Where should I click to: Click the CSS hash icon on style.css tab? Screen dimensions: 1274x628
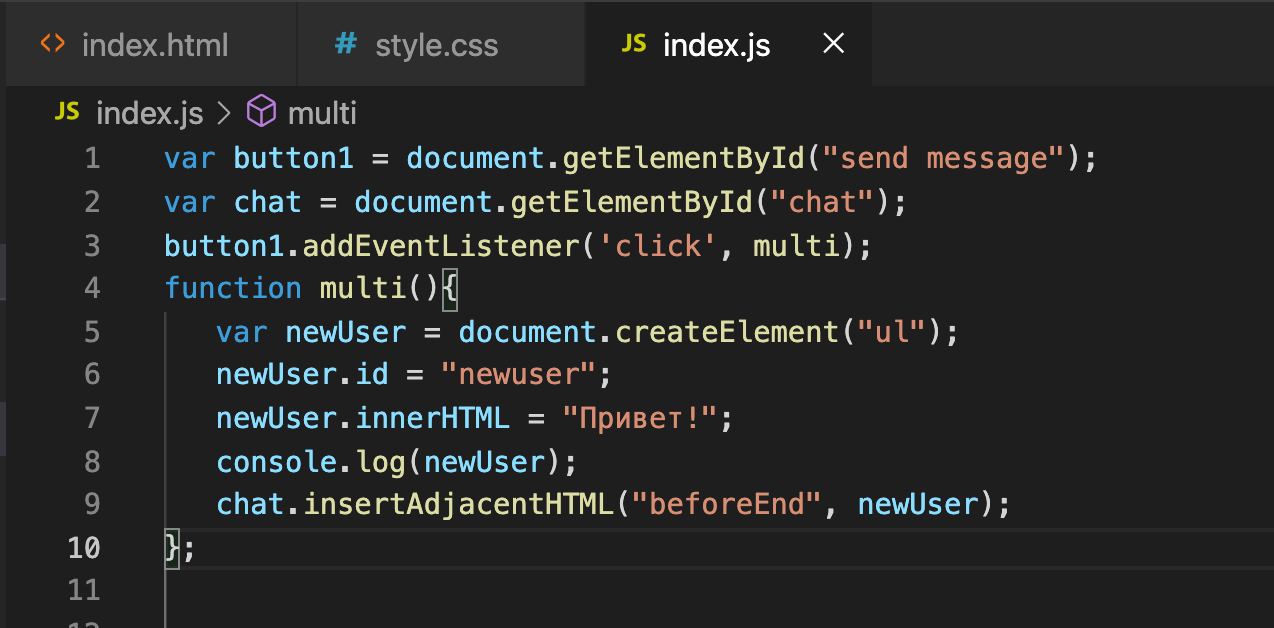(x=346, y=44)
